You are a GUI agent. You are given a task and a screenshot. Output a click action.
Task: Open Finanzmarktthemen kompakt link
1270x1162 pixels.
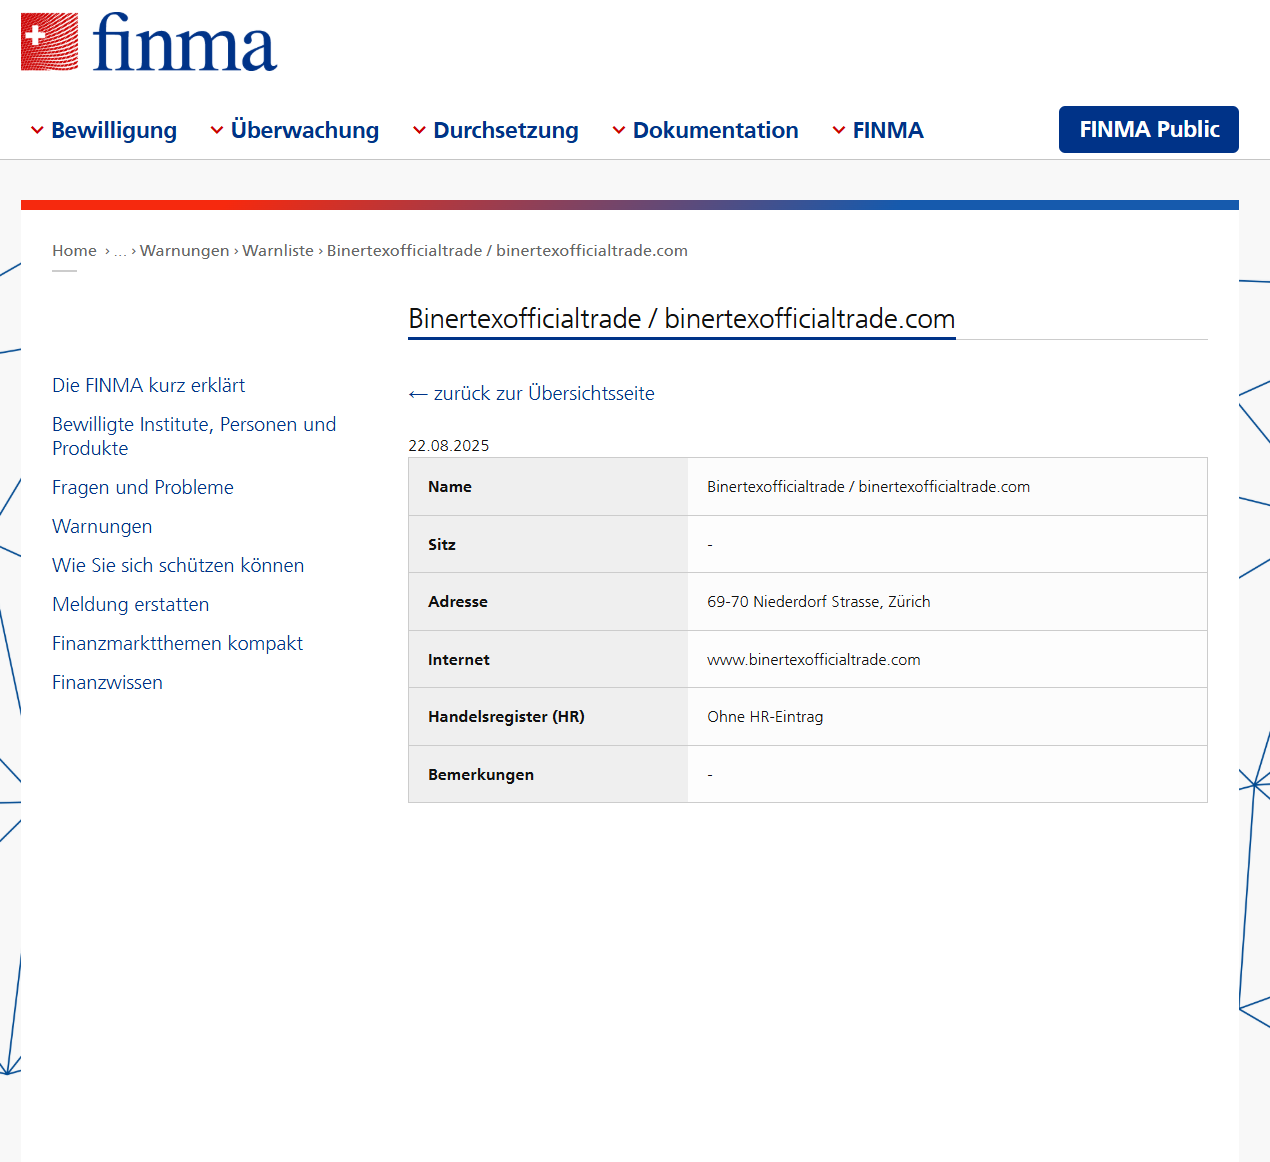177,643
